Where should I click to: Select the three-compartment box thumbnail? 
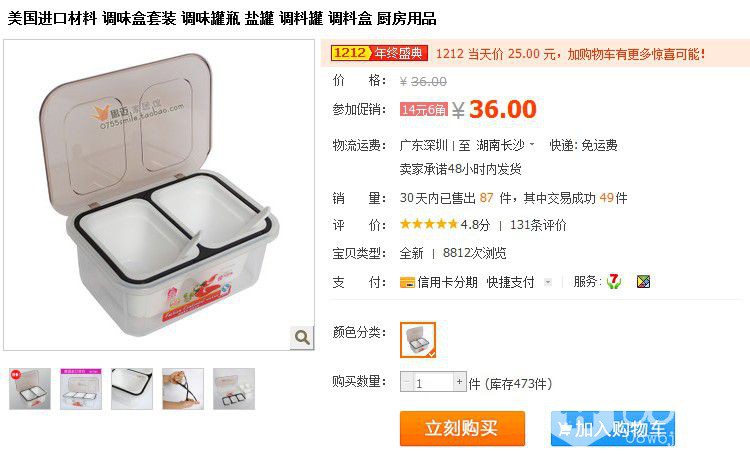coord(81,388)
